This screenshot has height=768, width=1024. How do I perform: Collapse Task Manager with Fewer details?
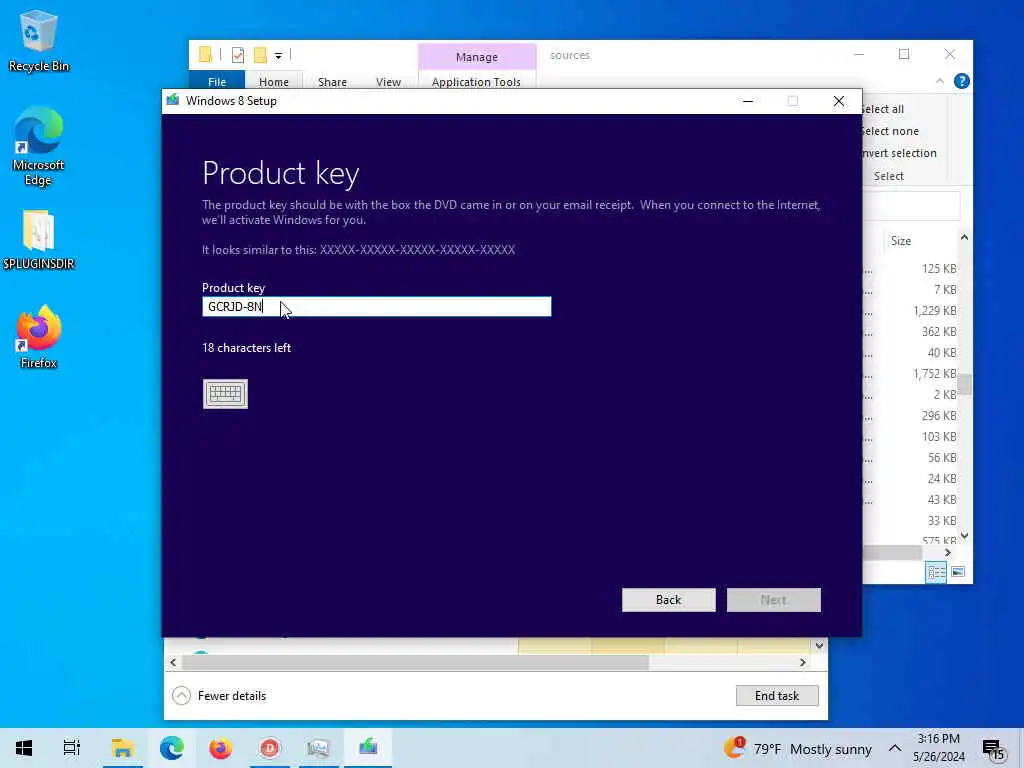219,696
